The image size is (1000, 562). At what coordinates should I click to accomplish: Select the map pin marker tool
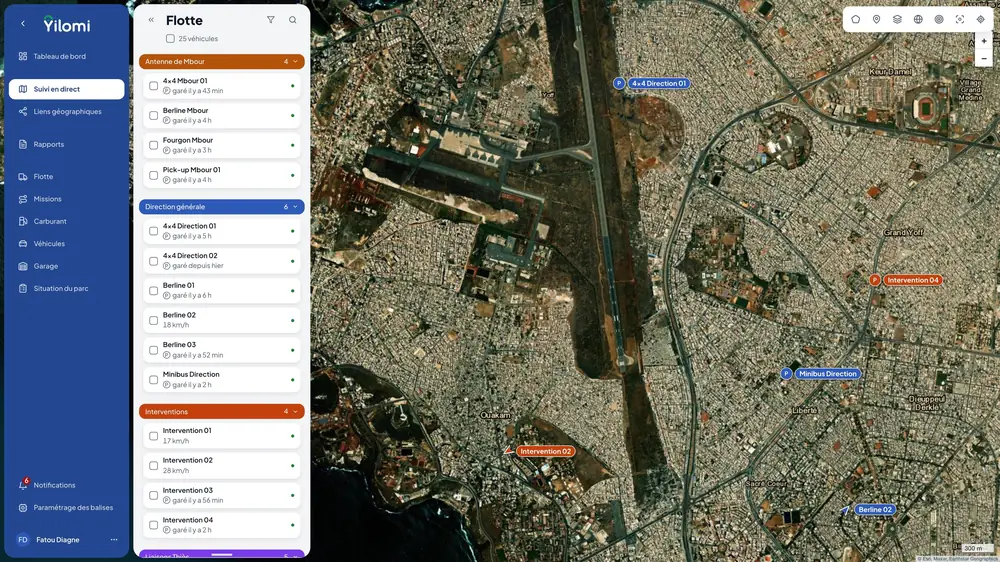[x=876, y=20]
